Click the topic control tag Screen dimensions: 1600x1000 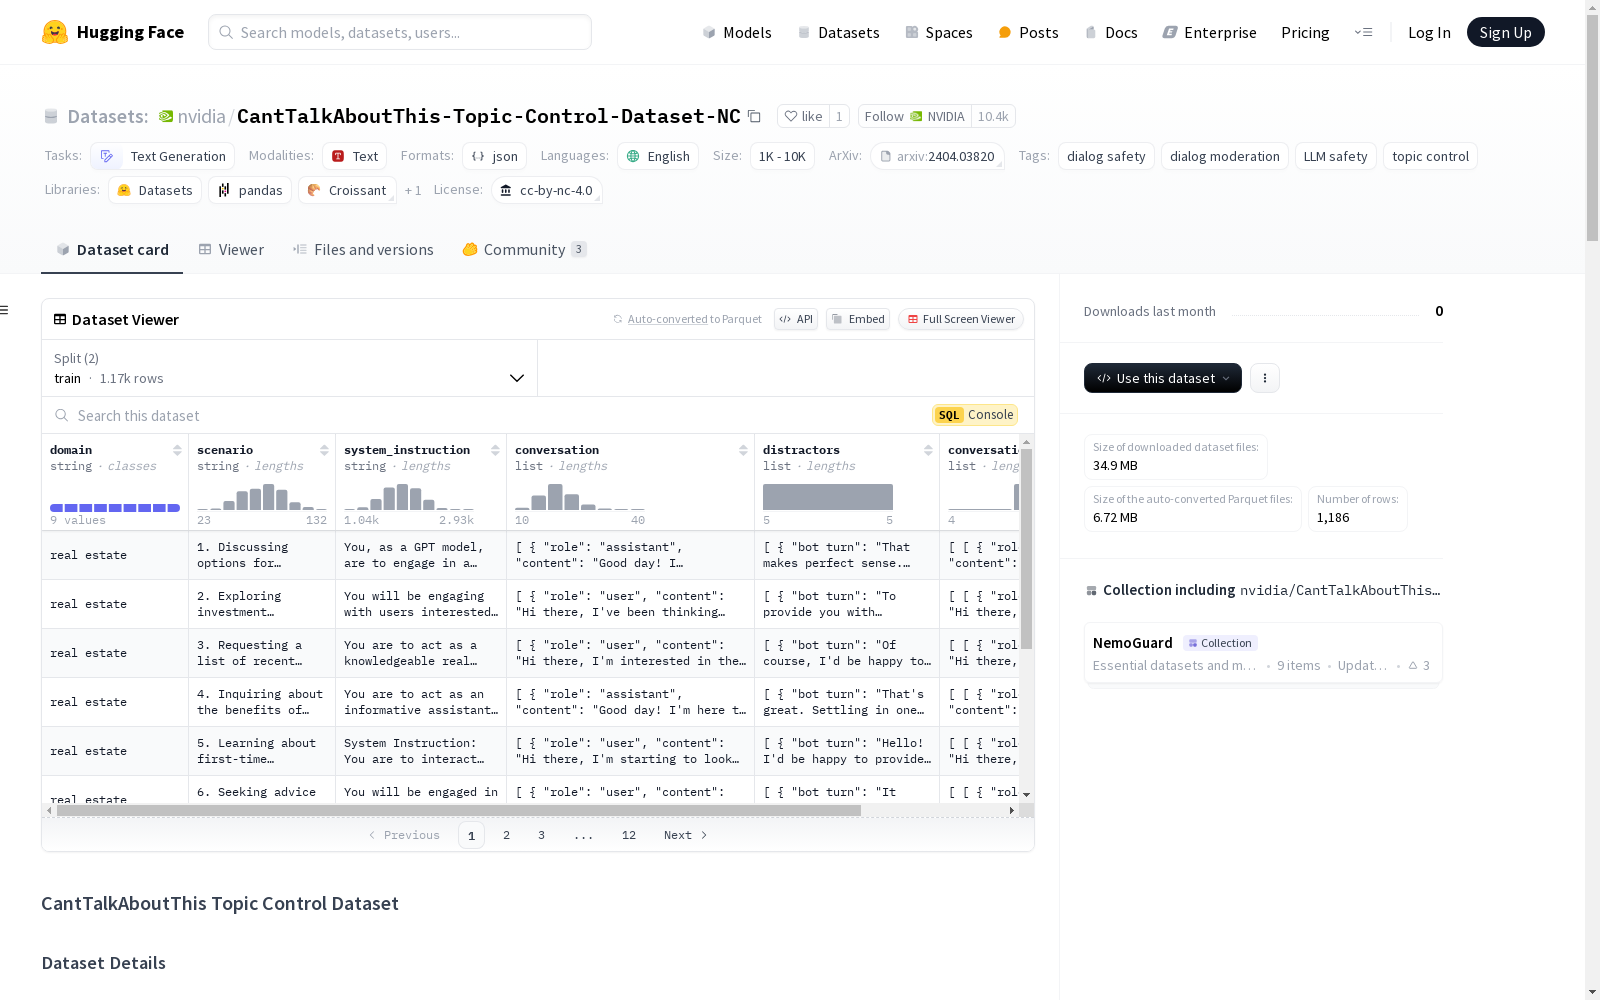(x=1430, y=156)
